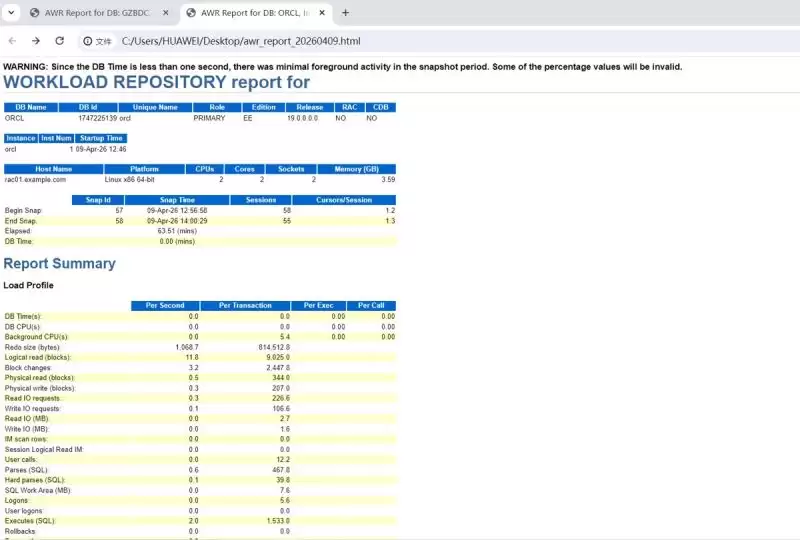The height and width of the screenshot is (540, 800).
Task: Click the browser forward arrow
Action: [x=36, y=41]
